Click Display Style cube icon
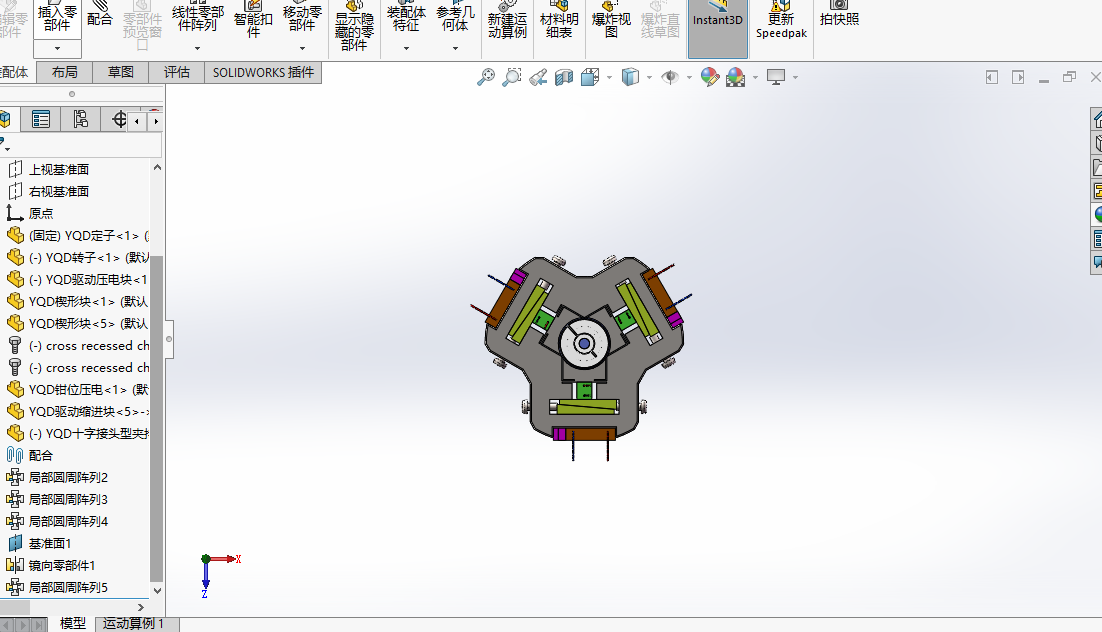This screenshot has height=632, width=1102. tap(630, 77)
